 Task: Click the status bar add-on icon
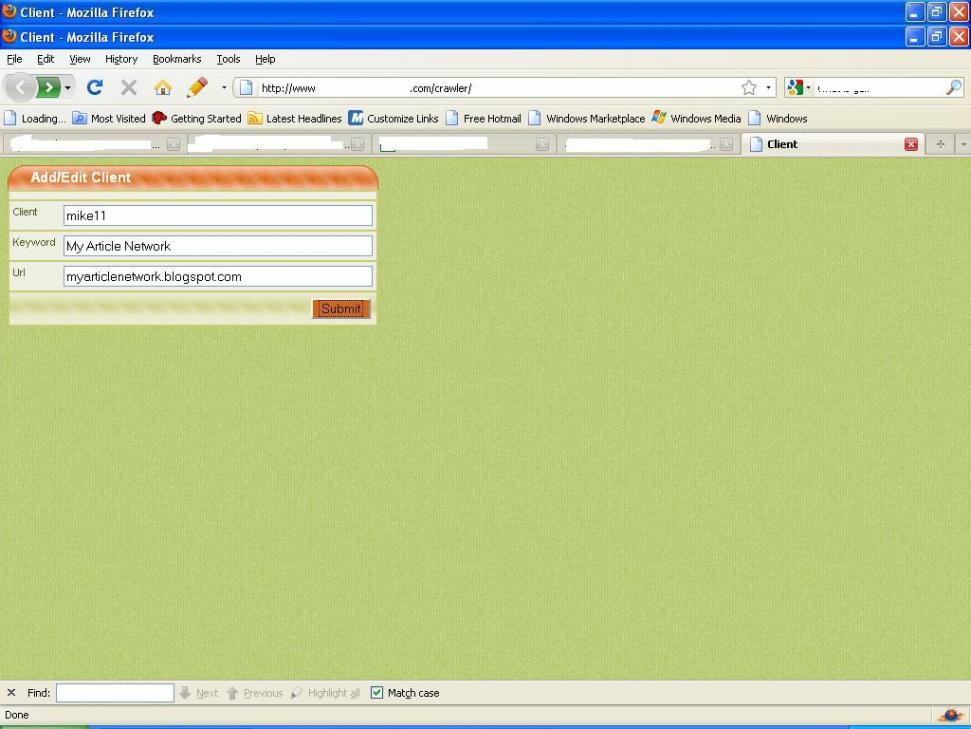click(951, 715)
